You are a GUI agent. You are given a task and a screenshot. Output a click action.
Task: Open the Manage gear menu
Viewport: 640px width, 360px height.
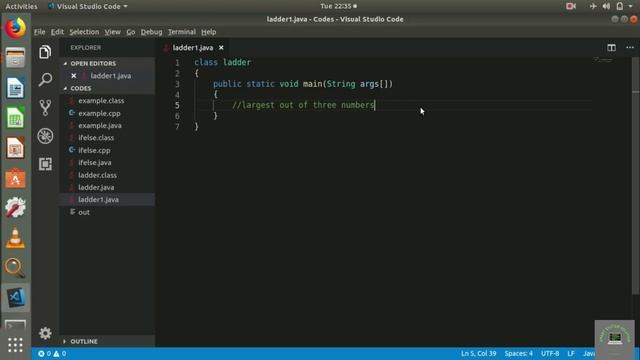[x=45, y=333]
